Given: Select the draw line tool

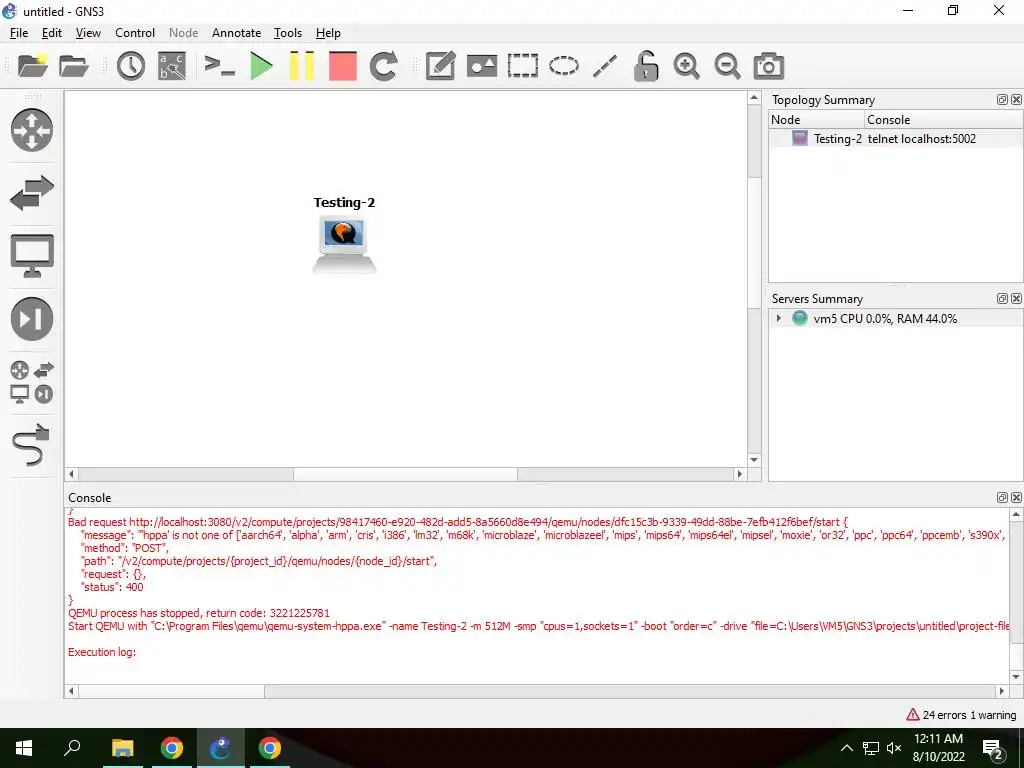Looking at the screenshot, I should pos(605,66).
